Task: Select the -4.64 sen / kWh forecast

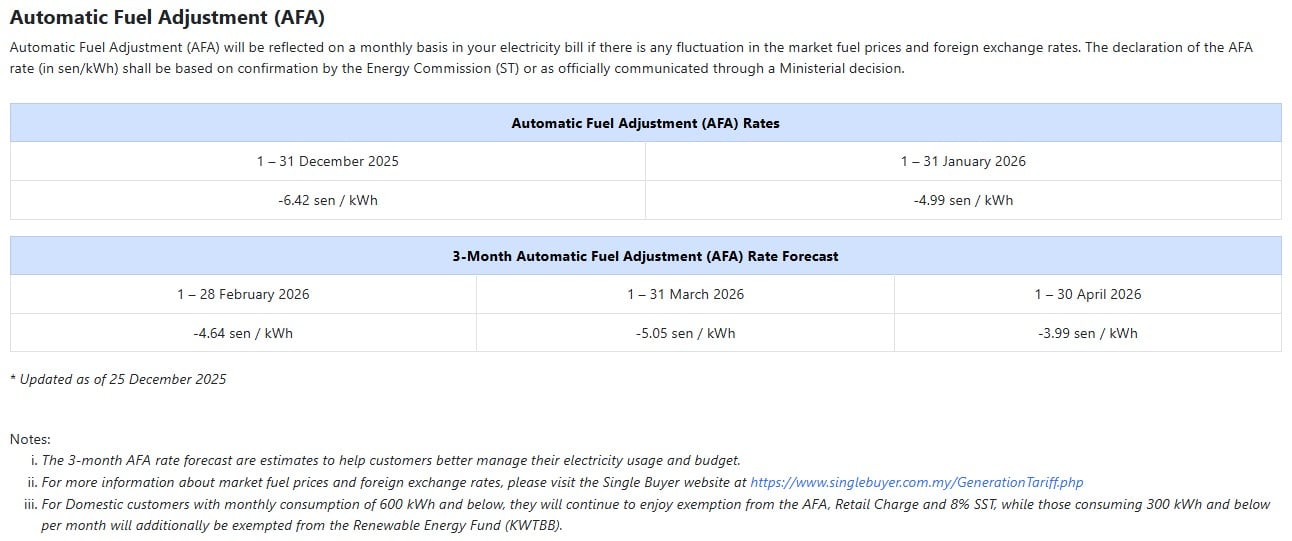Action: point(243,333)
